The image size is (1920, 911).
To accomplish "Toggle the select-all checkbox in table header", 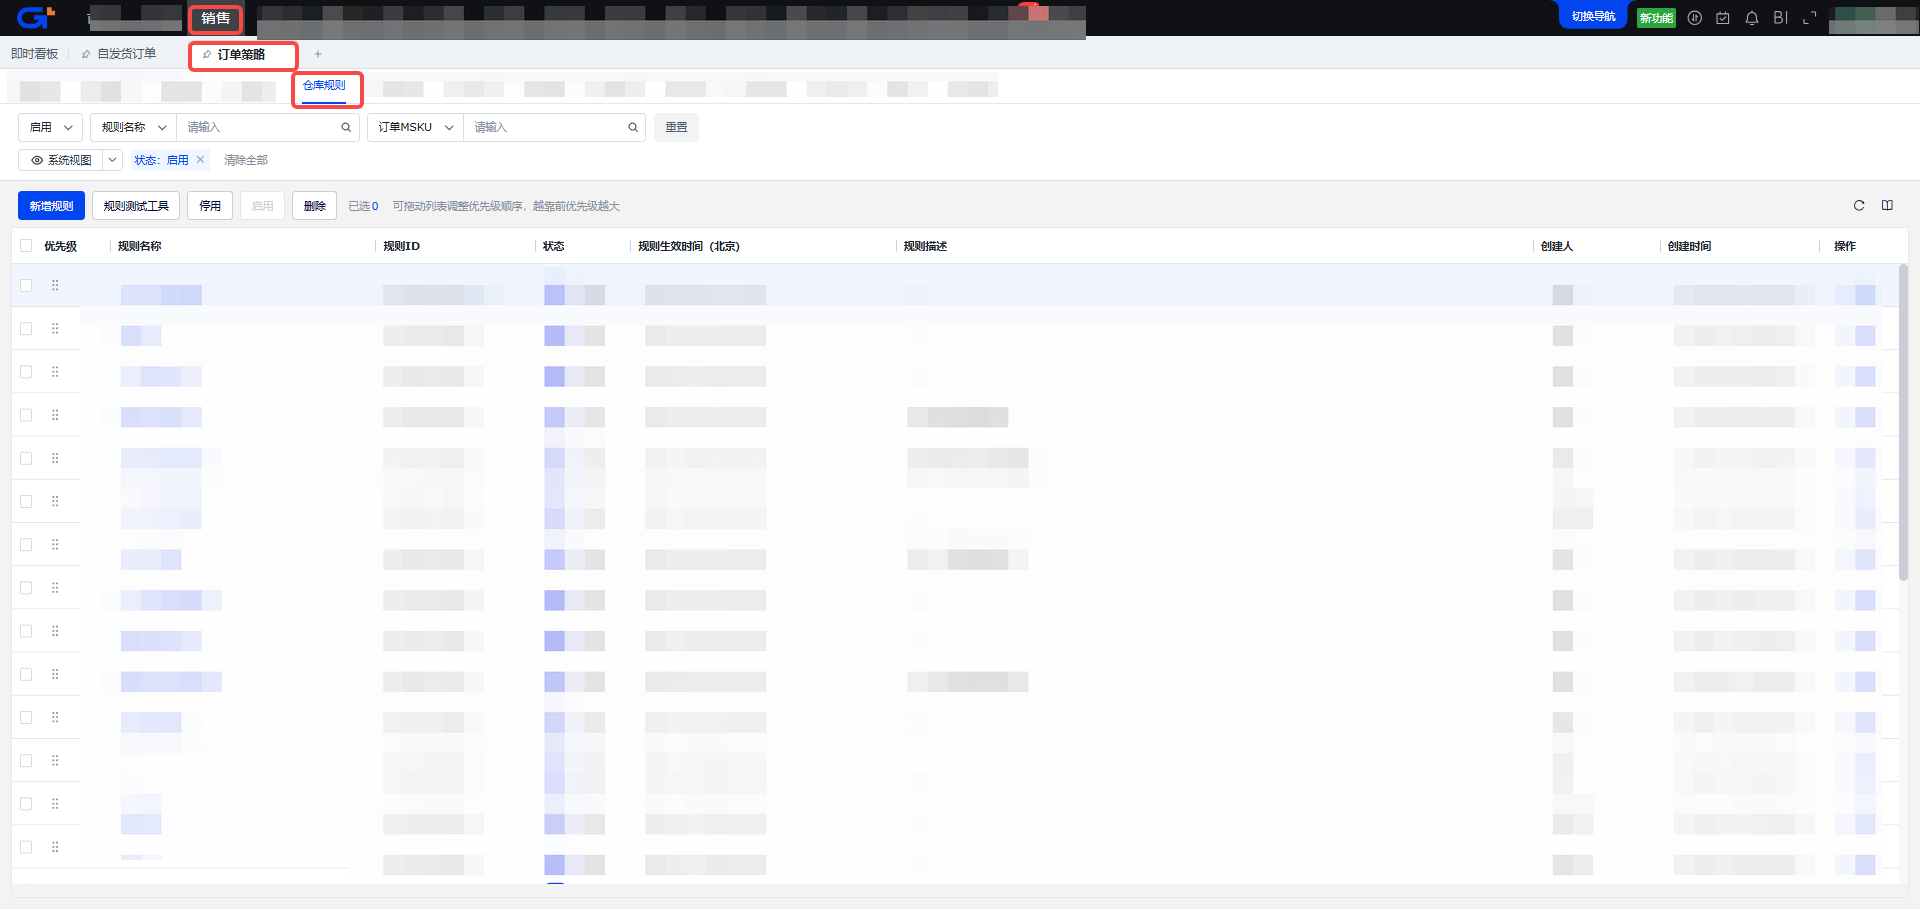I will pos(26,246).
